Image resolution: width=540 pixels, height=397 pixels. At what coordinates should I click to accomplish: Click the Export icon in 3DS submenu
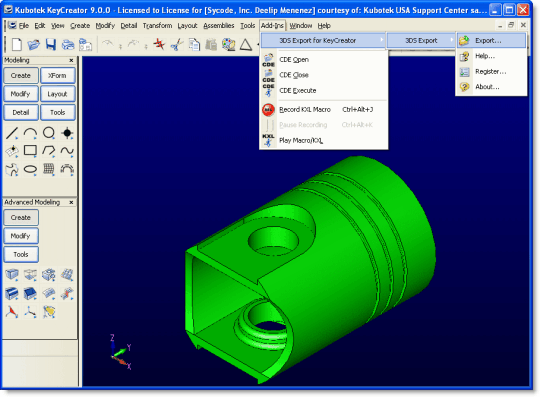click(464, 41)
